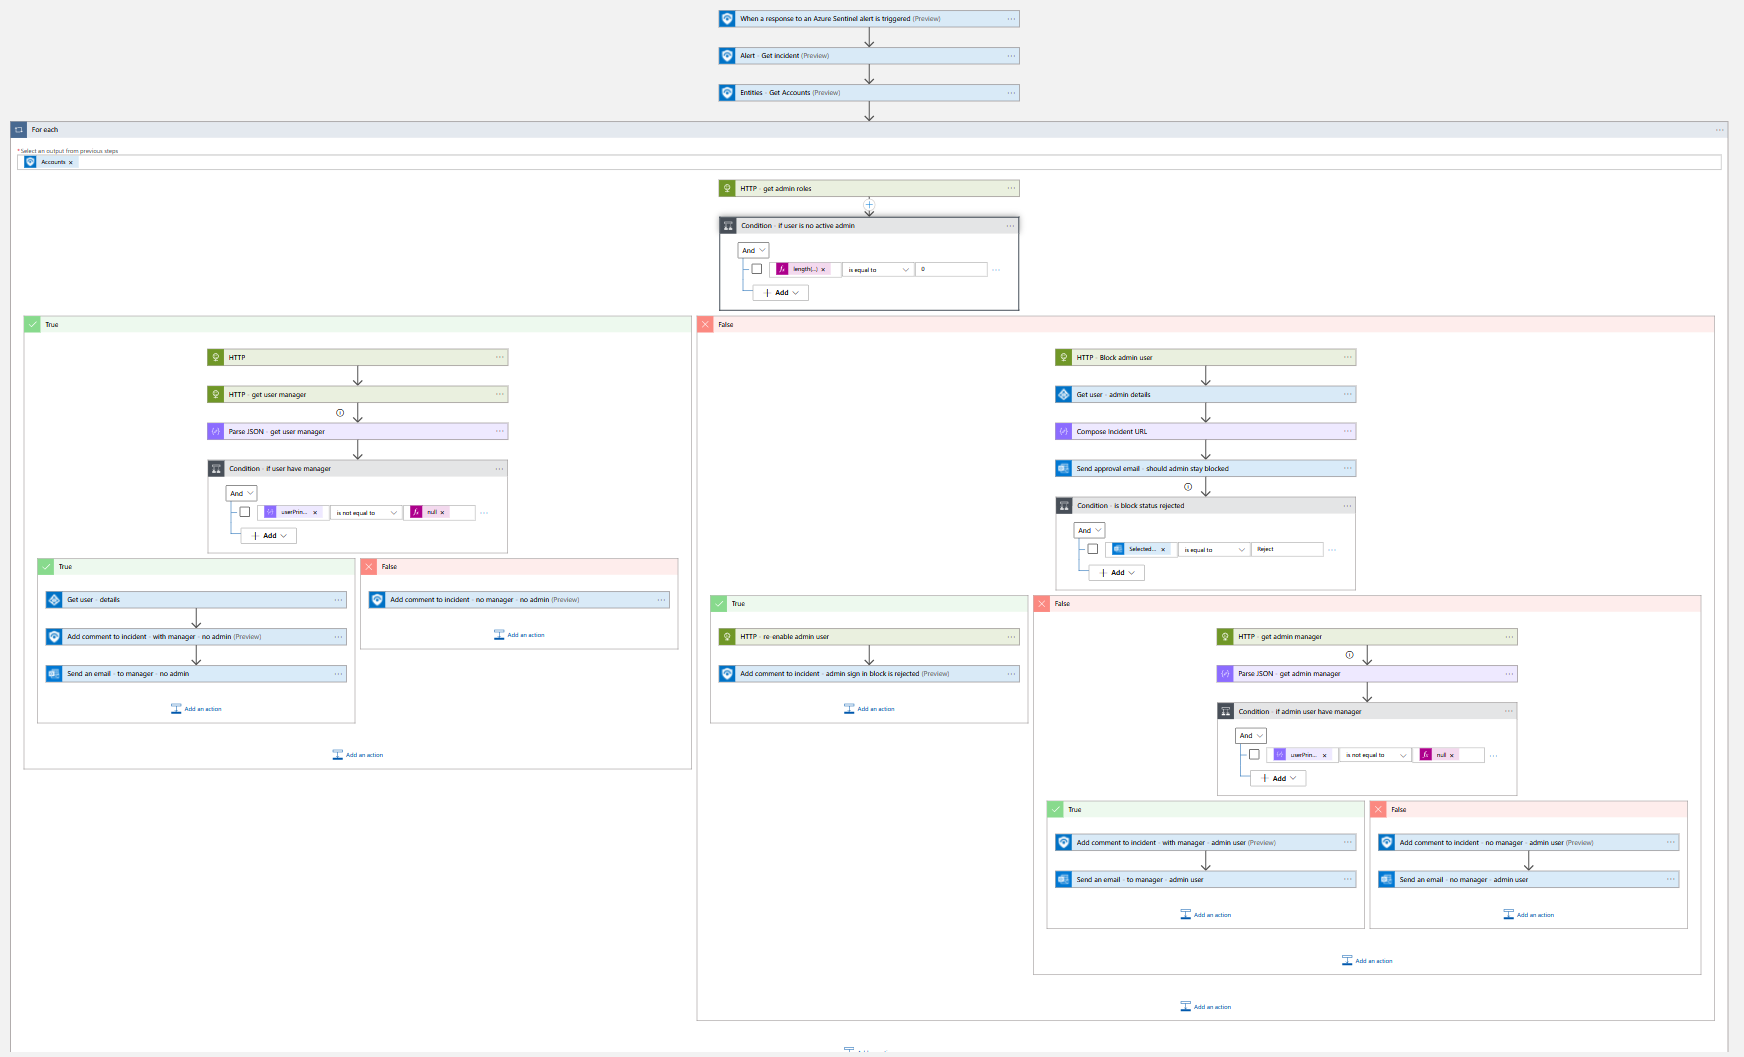Click the Get user details icon

[54, 600]
